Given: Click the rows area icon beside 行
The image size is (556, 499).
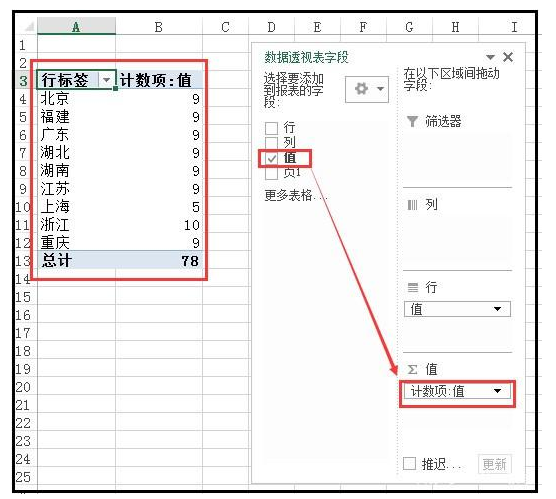Looking at the screenshot, I should point(413,287).
